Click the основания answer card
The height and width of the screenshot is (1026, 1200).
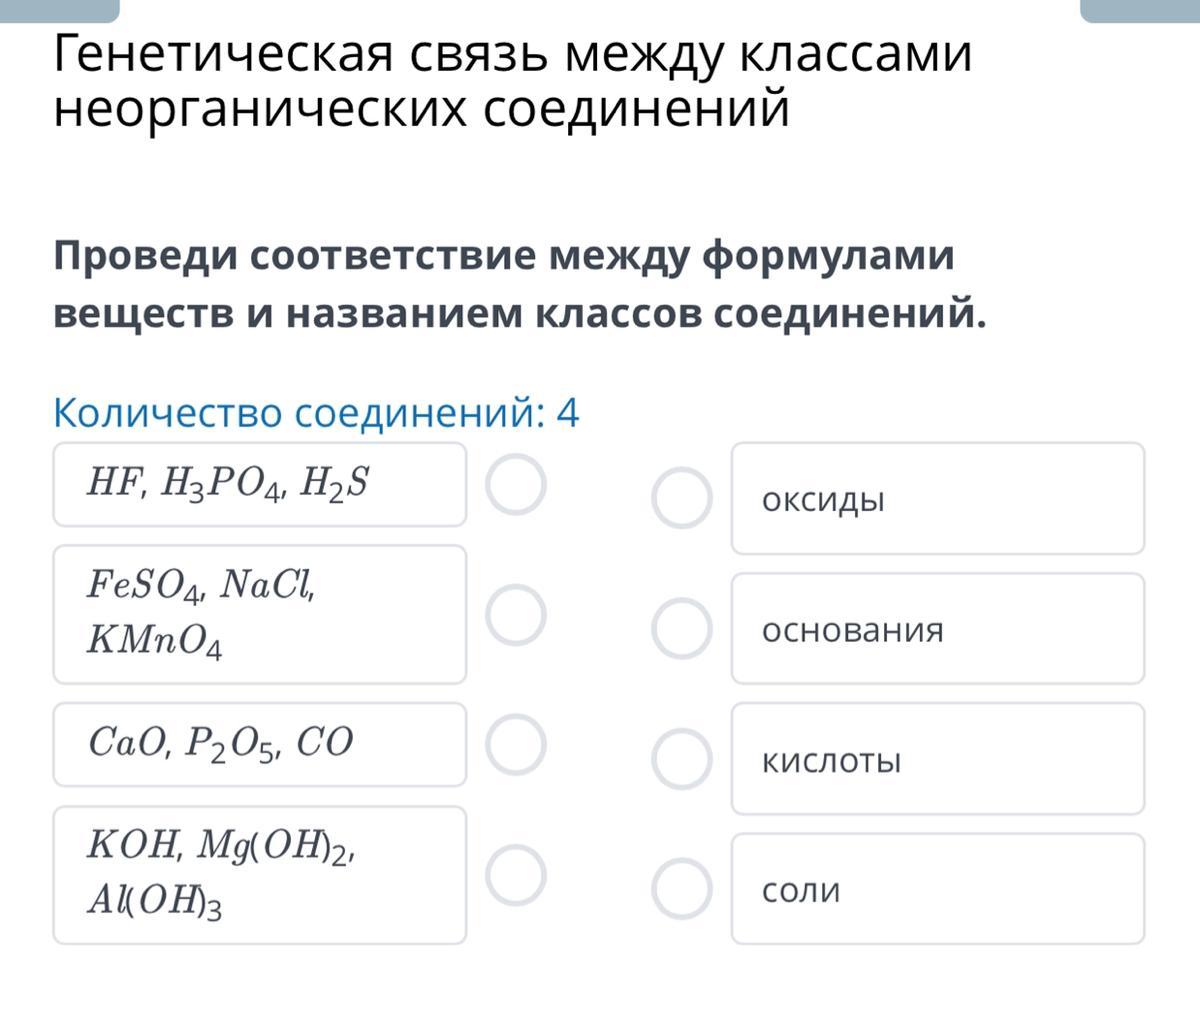[x=937, y=628]
